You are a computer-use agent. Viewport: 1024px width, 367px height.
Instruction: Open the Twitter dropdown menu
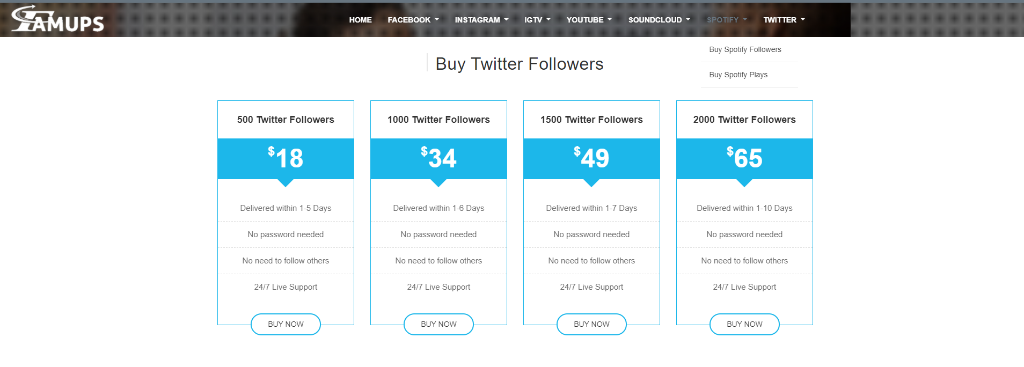(784, 20)
